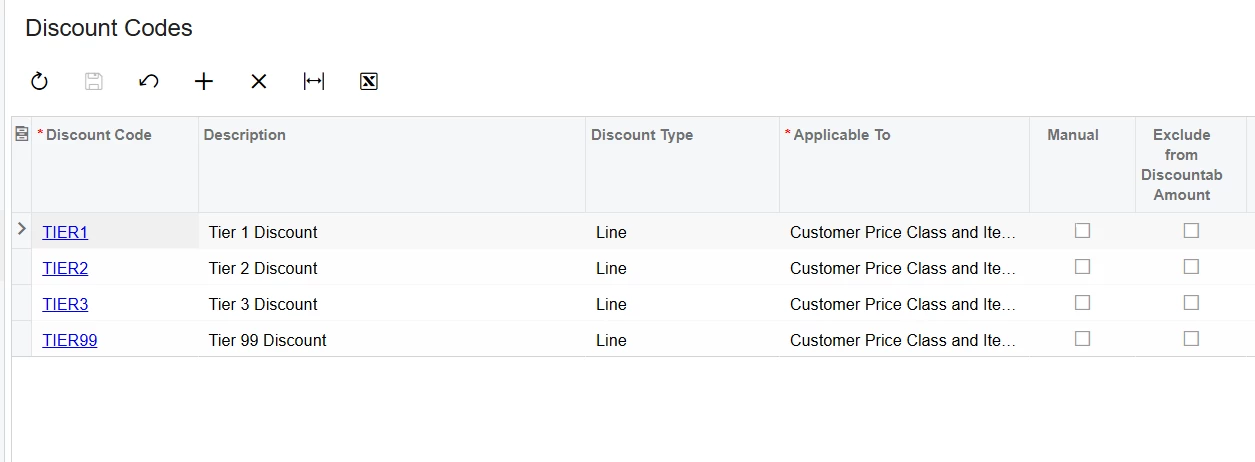Click the Description column header
Screen dimensions: 1255x462
click(x=245, y=135)
